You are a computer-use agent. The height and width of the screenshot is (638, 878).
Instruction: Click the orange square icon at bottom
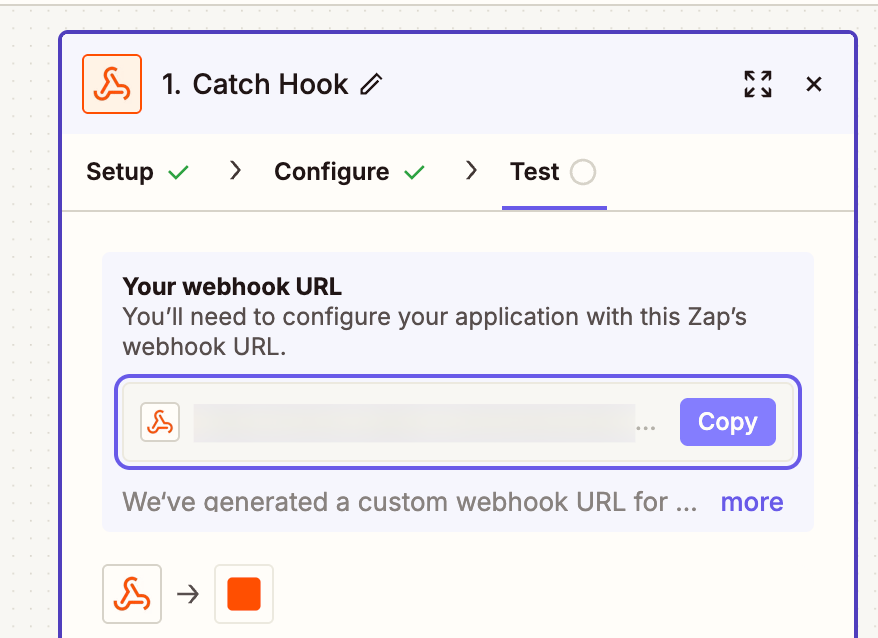click(x=243, y=594)
